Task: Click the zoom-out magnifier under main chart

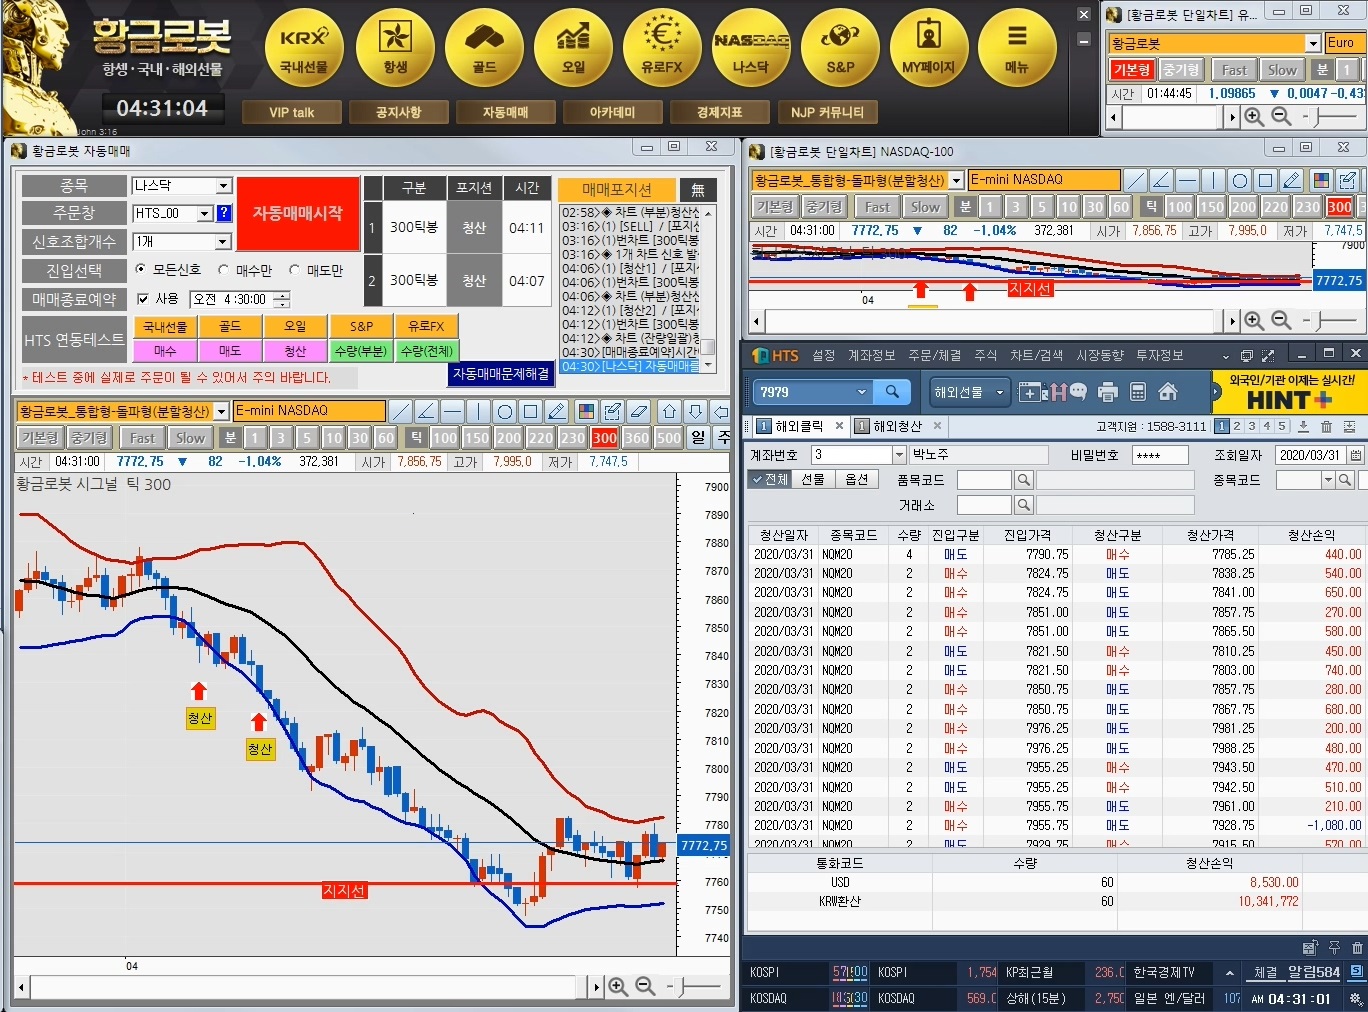Action: [645, 986]
